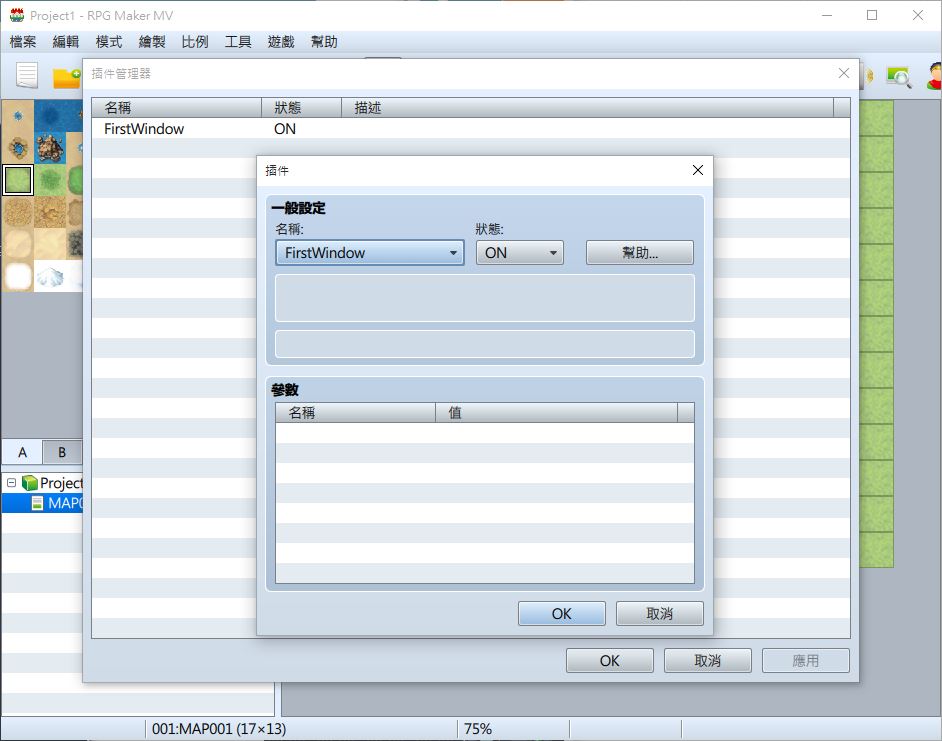Open the 比例 menu
The height and width of the screenshot is (741, 942).
pos(195,41)
